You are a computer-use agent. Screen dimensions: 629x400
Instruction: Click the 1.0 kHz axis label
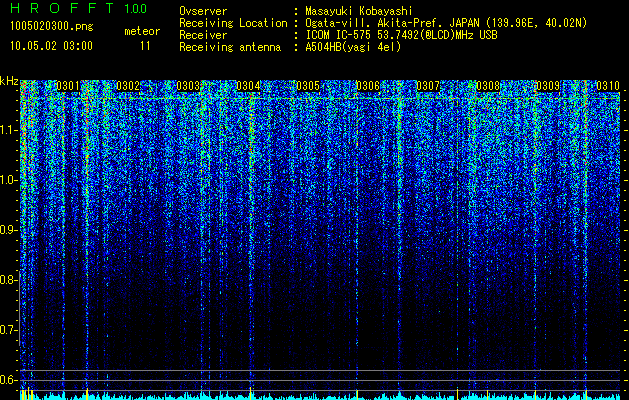click(x=8, y=181)
